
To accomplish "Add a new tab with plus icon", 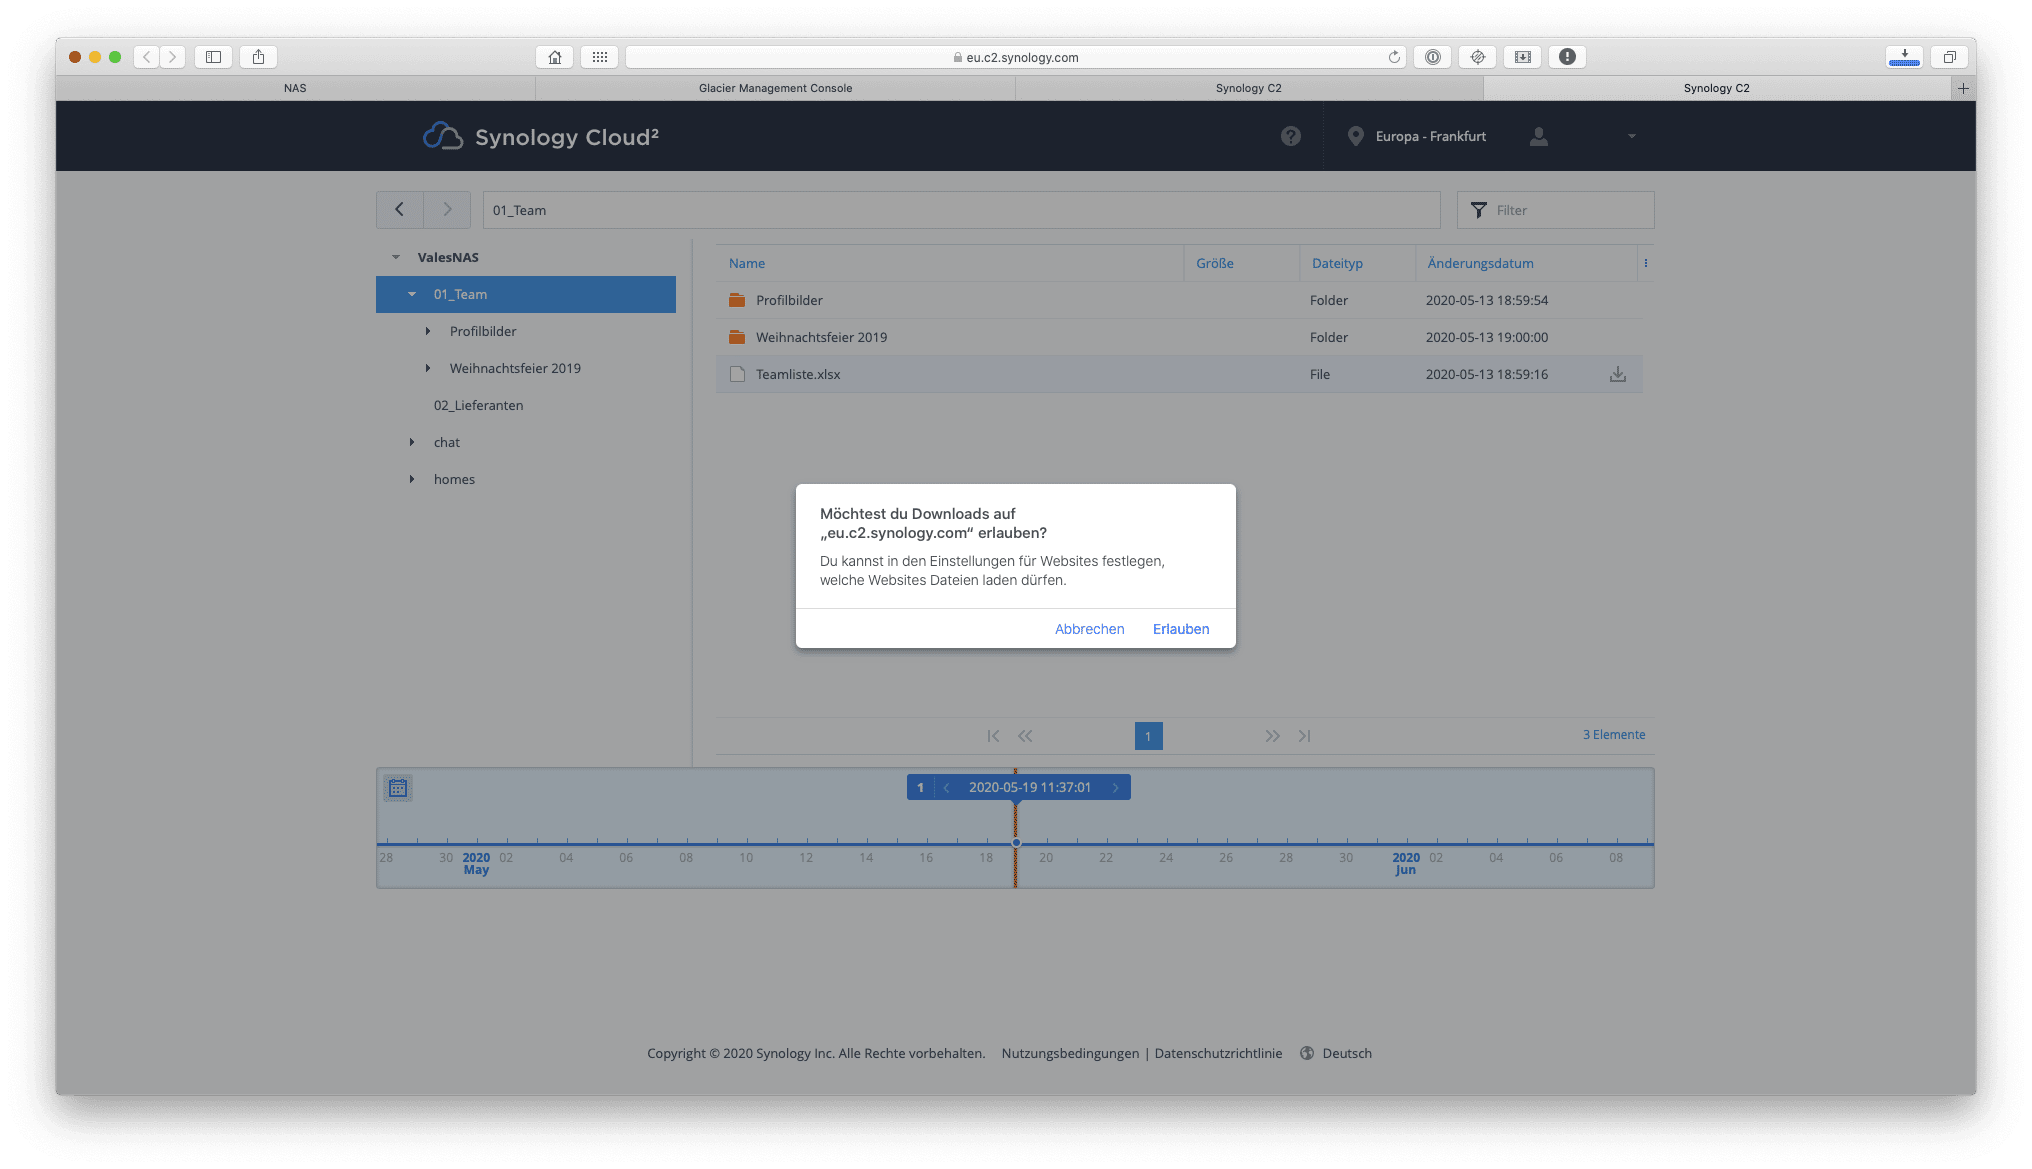I will (x=1963, y=88).
